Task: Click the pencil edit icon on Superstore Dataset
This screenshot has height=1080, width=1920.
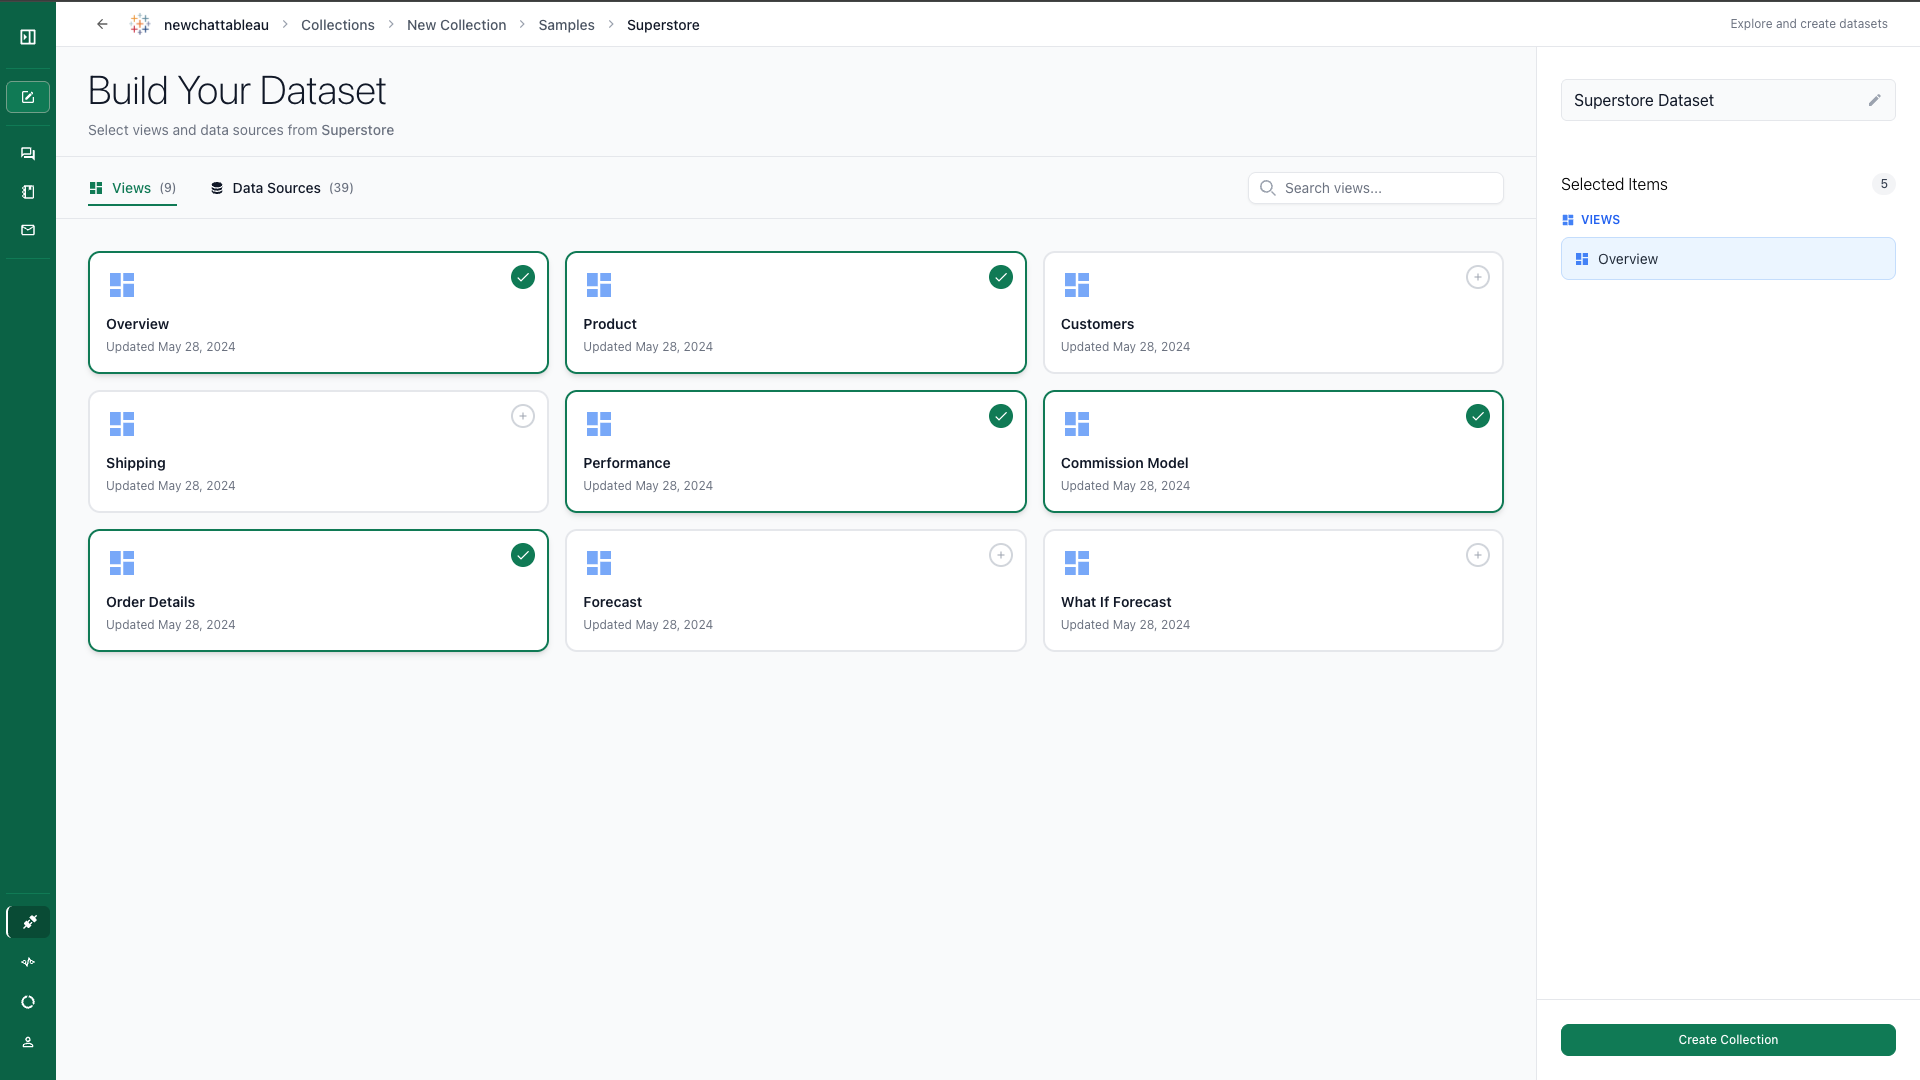Action: pyautogui.click(x=1876, y=100)
